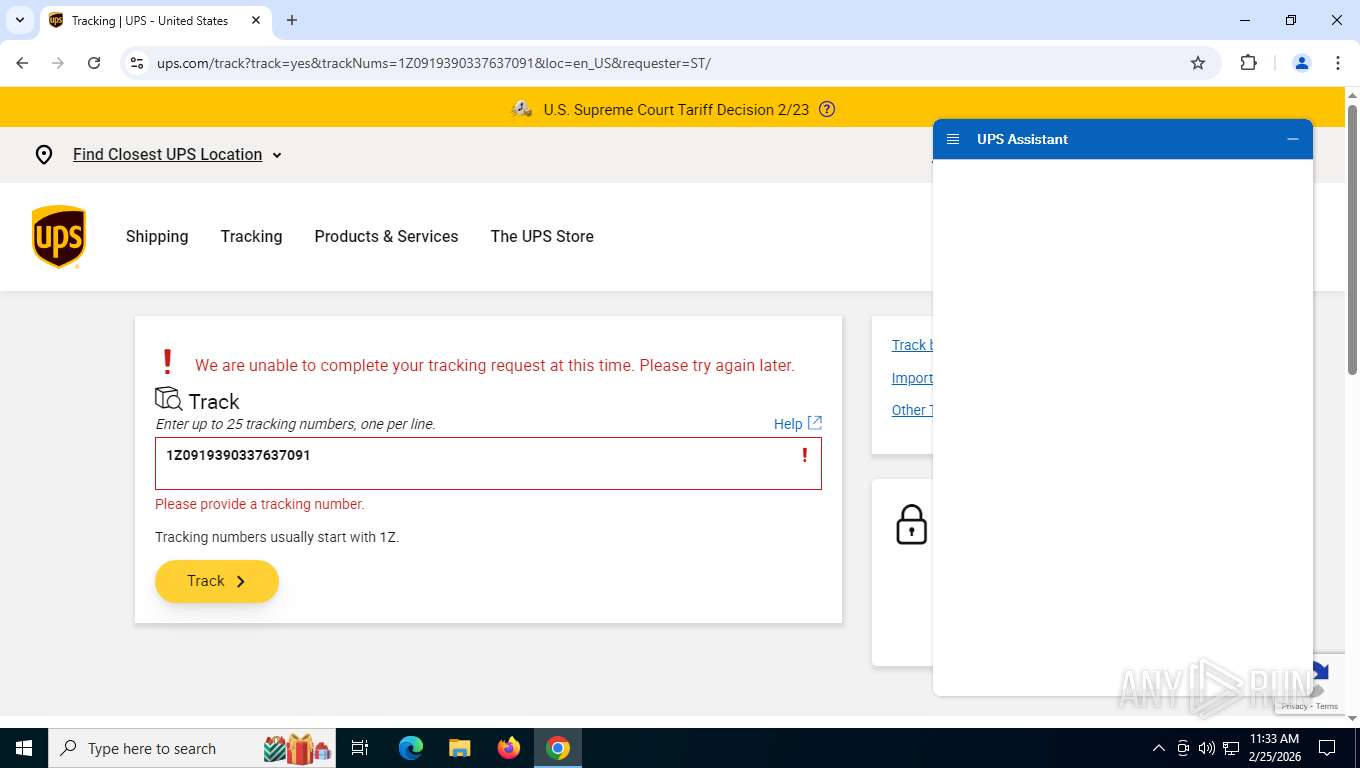
Task: Open the Windows notification center
Action: [x=1327, y=748]
